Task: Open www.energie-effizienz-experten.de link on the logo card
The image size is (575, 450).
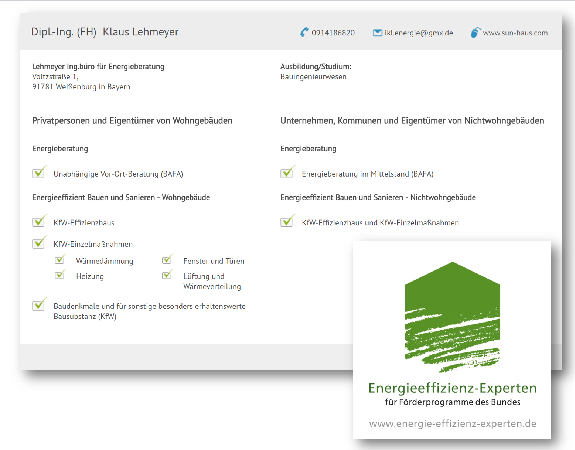Action: [453, 424]
